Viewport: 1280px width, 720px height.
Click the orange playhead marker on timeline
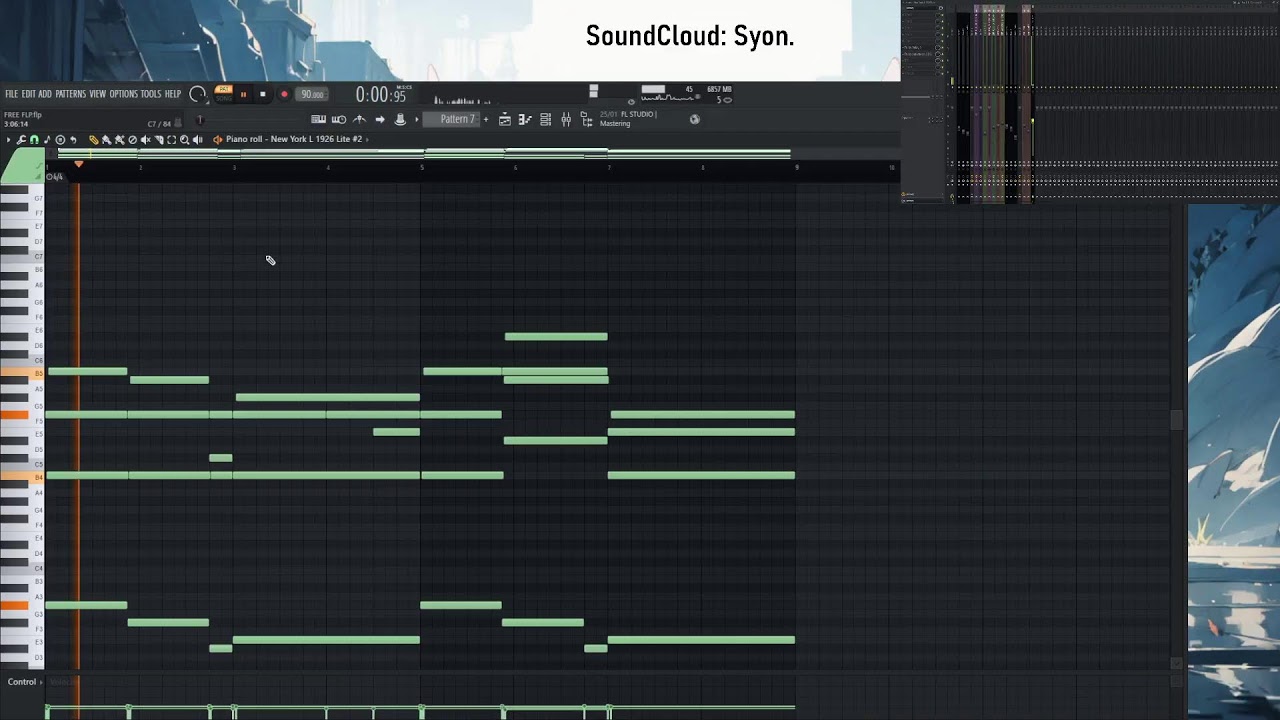coord(79,164)
